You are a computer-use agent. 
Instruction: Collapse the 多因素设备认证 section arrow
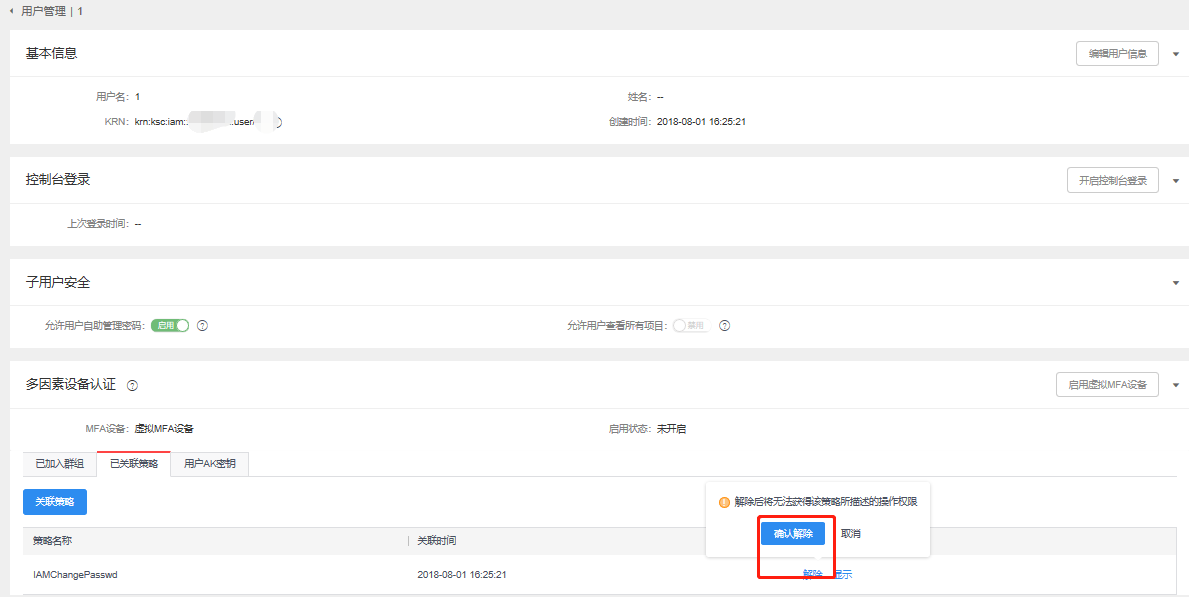(1175, 385)
